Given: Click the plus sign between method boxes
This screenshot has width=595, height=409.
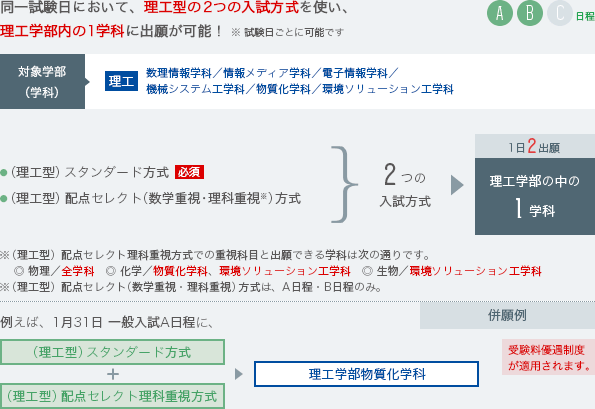Looking at the screenshot, I should coord(113,374).
